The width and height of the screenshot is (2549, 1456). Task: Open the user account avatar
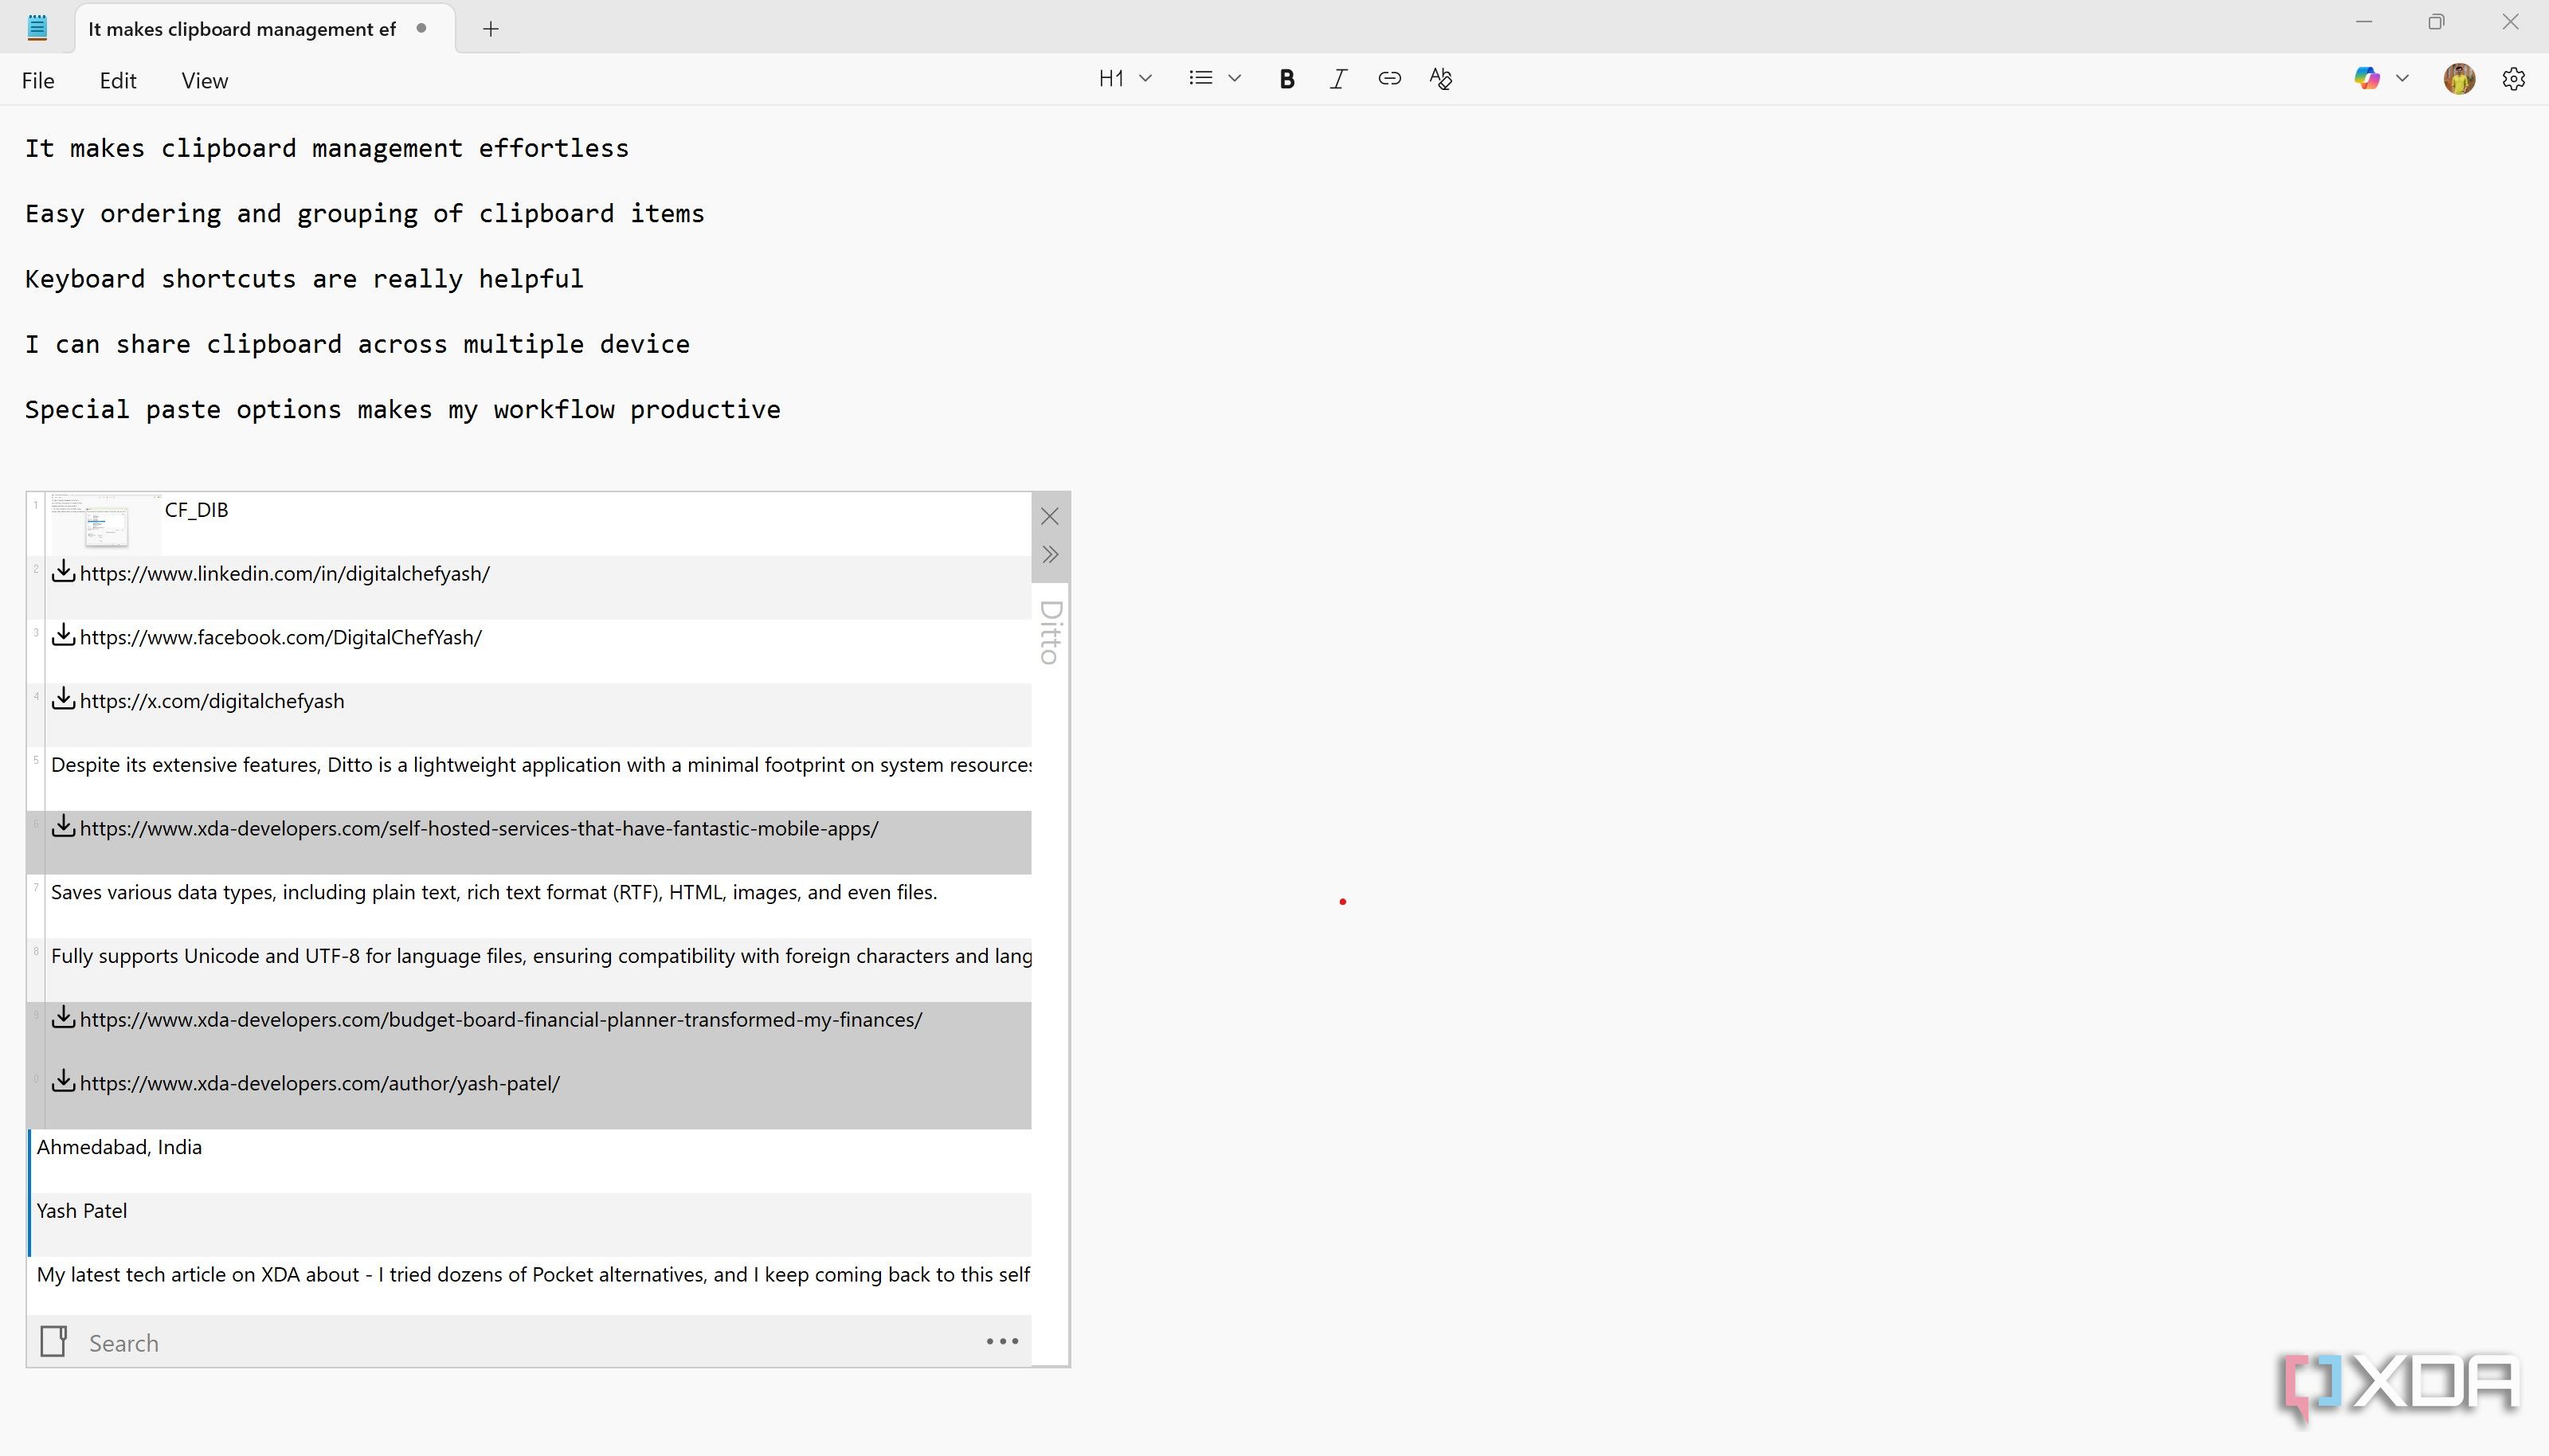tap(2459, 78)
